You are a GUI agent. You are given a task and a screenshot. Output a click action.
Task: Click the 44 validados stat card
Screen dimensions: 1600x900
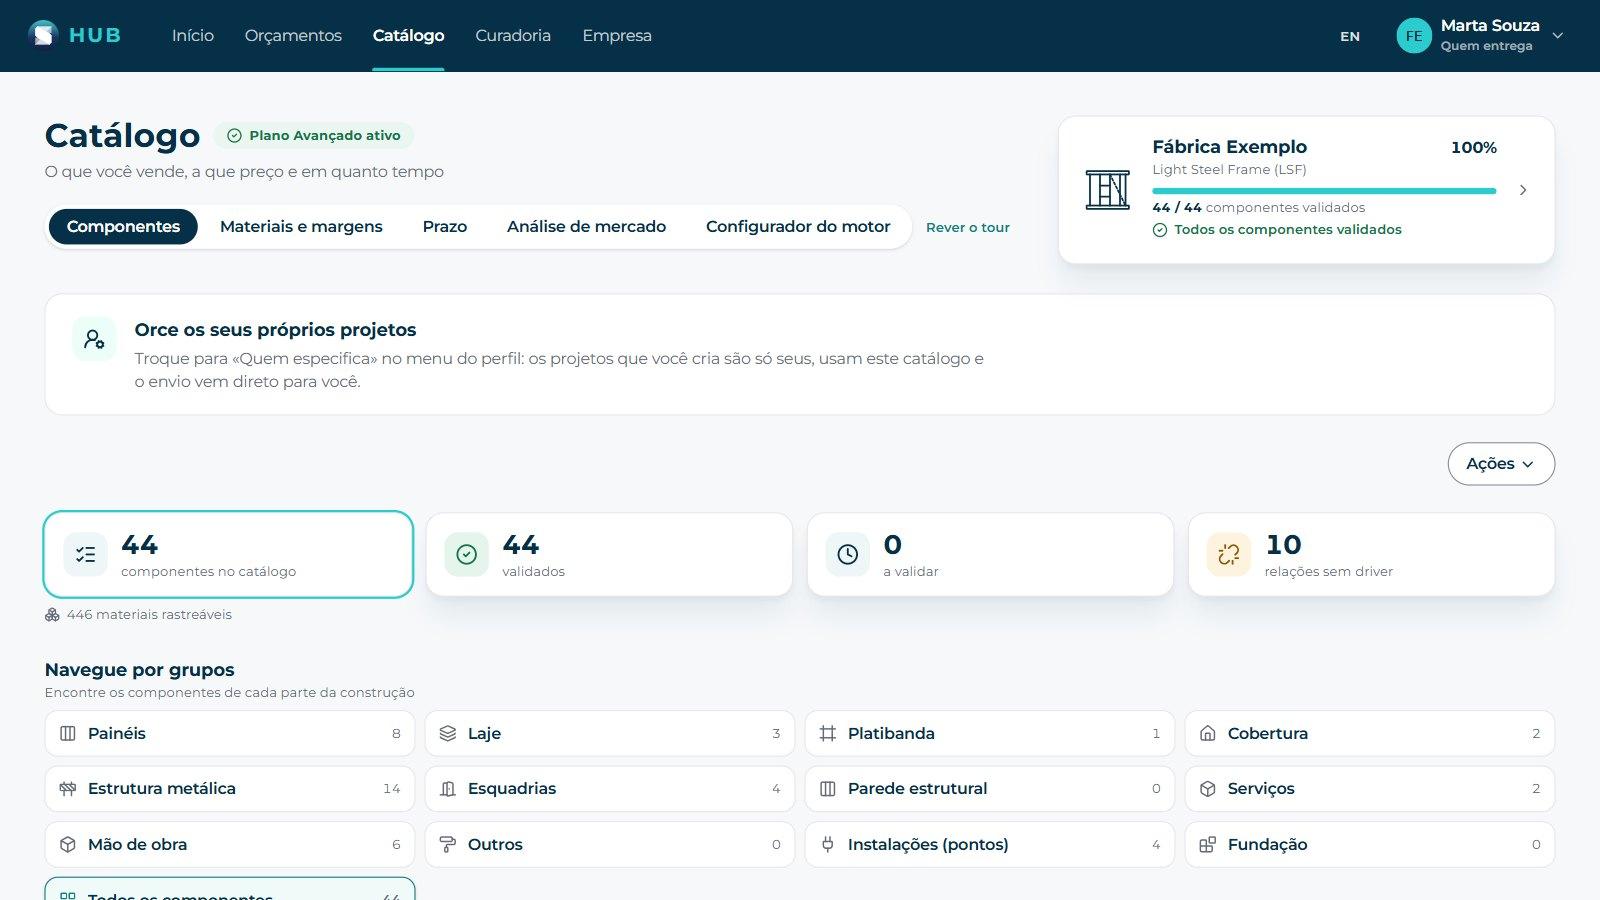point(609,554)
